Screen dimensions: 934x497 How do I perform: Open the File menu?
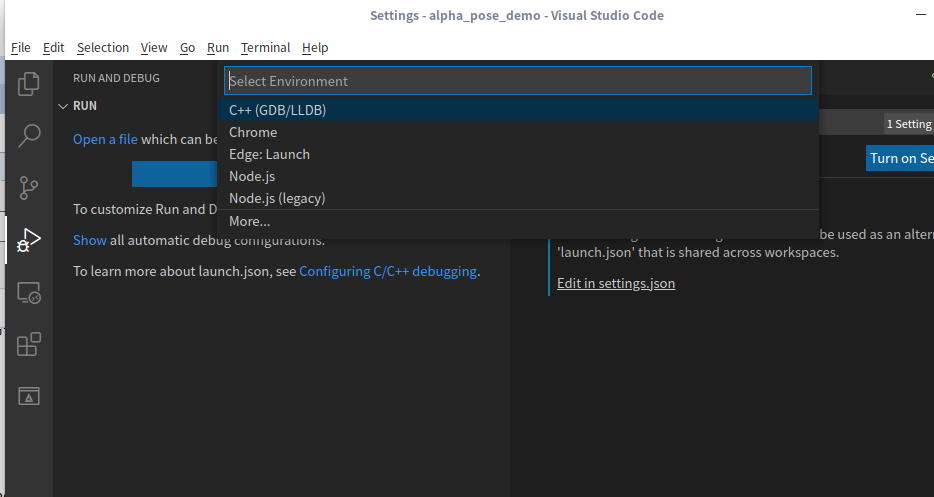pyautogui.click(x=20, y=48)
